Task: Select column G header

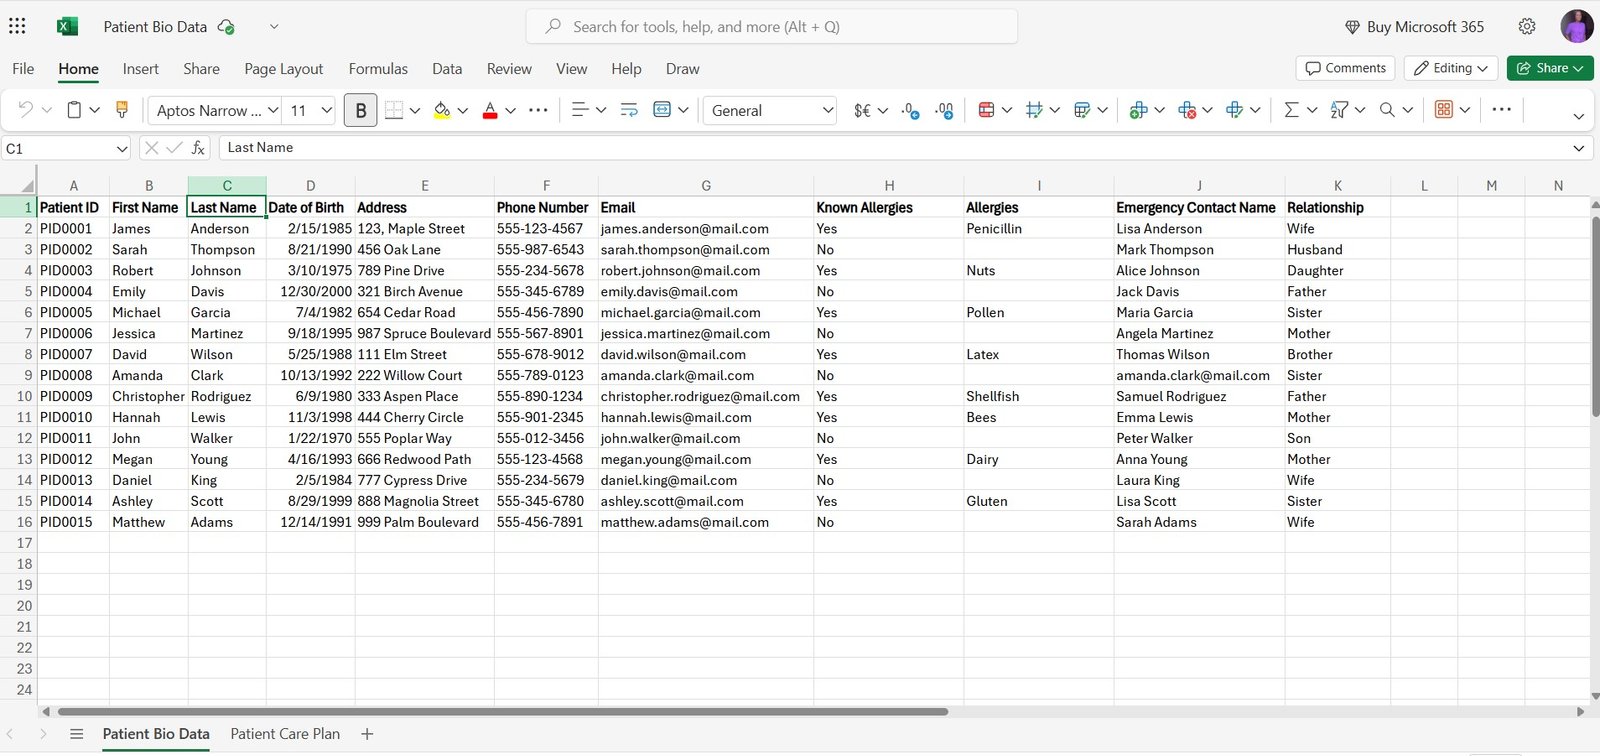Action: [706, 186]
